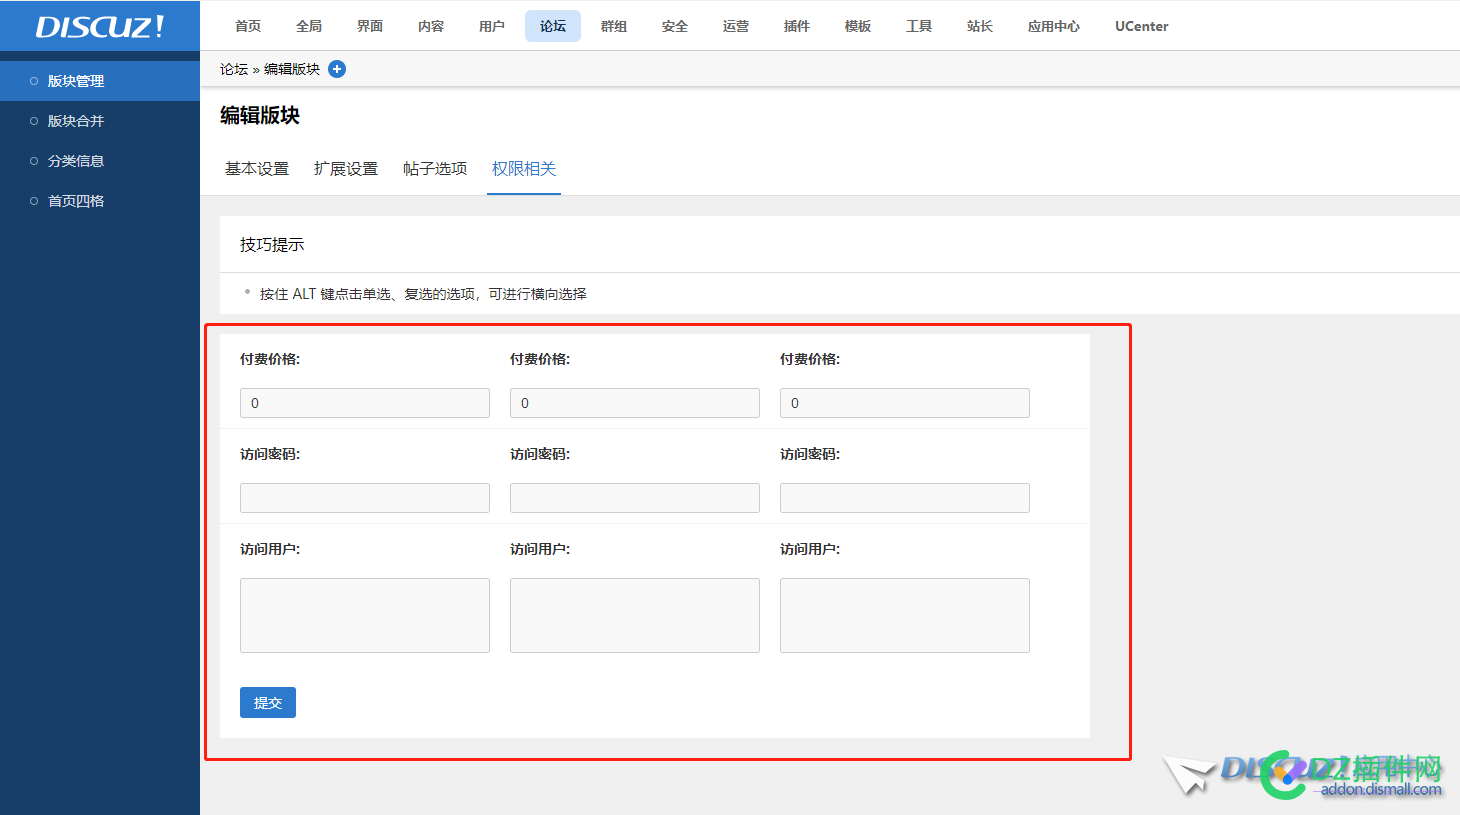Open the 运营 top menu

coord(736,26)
